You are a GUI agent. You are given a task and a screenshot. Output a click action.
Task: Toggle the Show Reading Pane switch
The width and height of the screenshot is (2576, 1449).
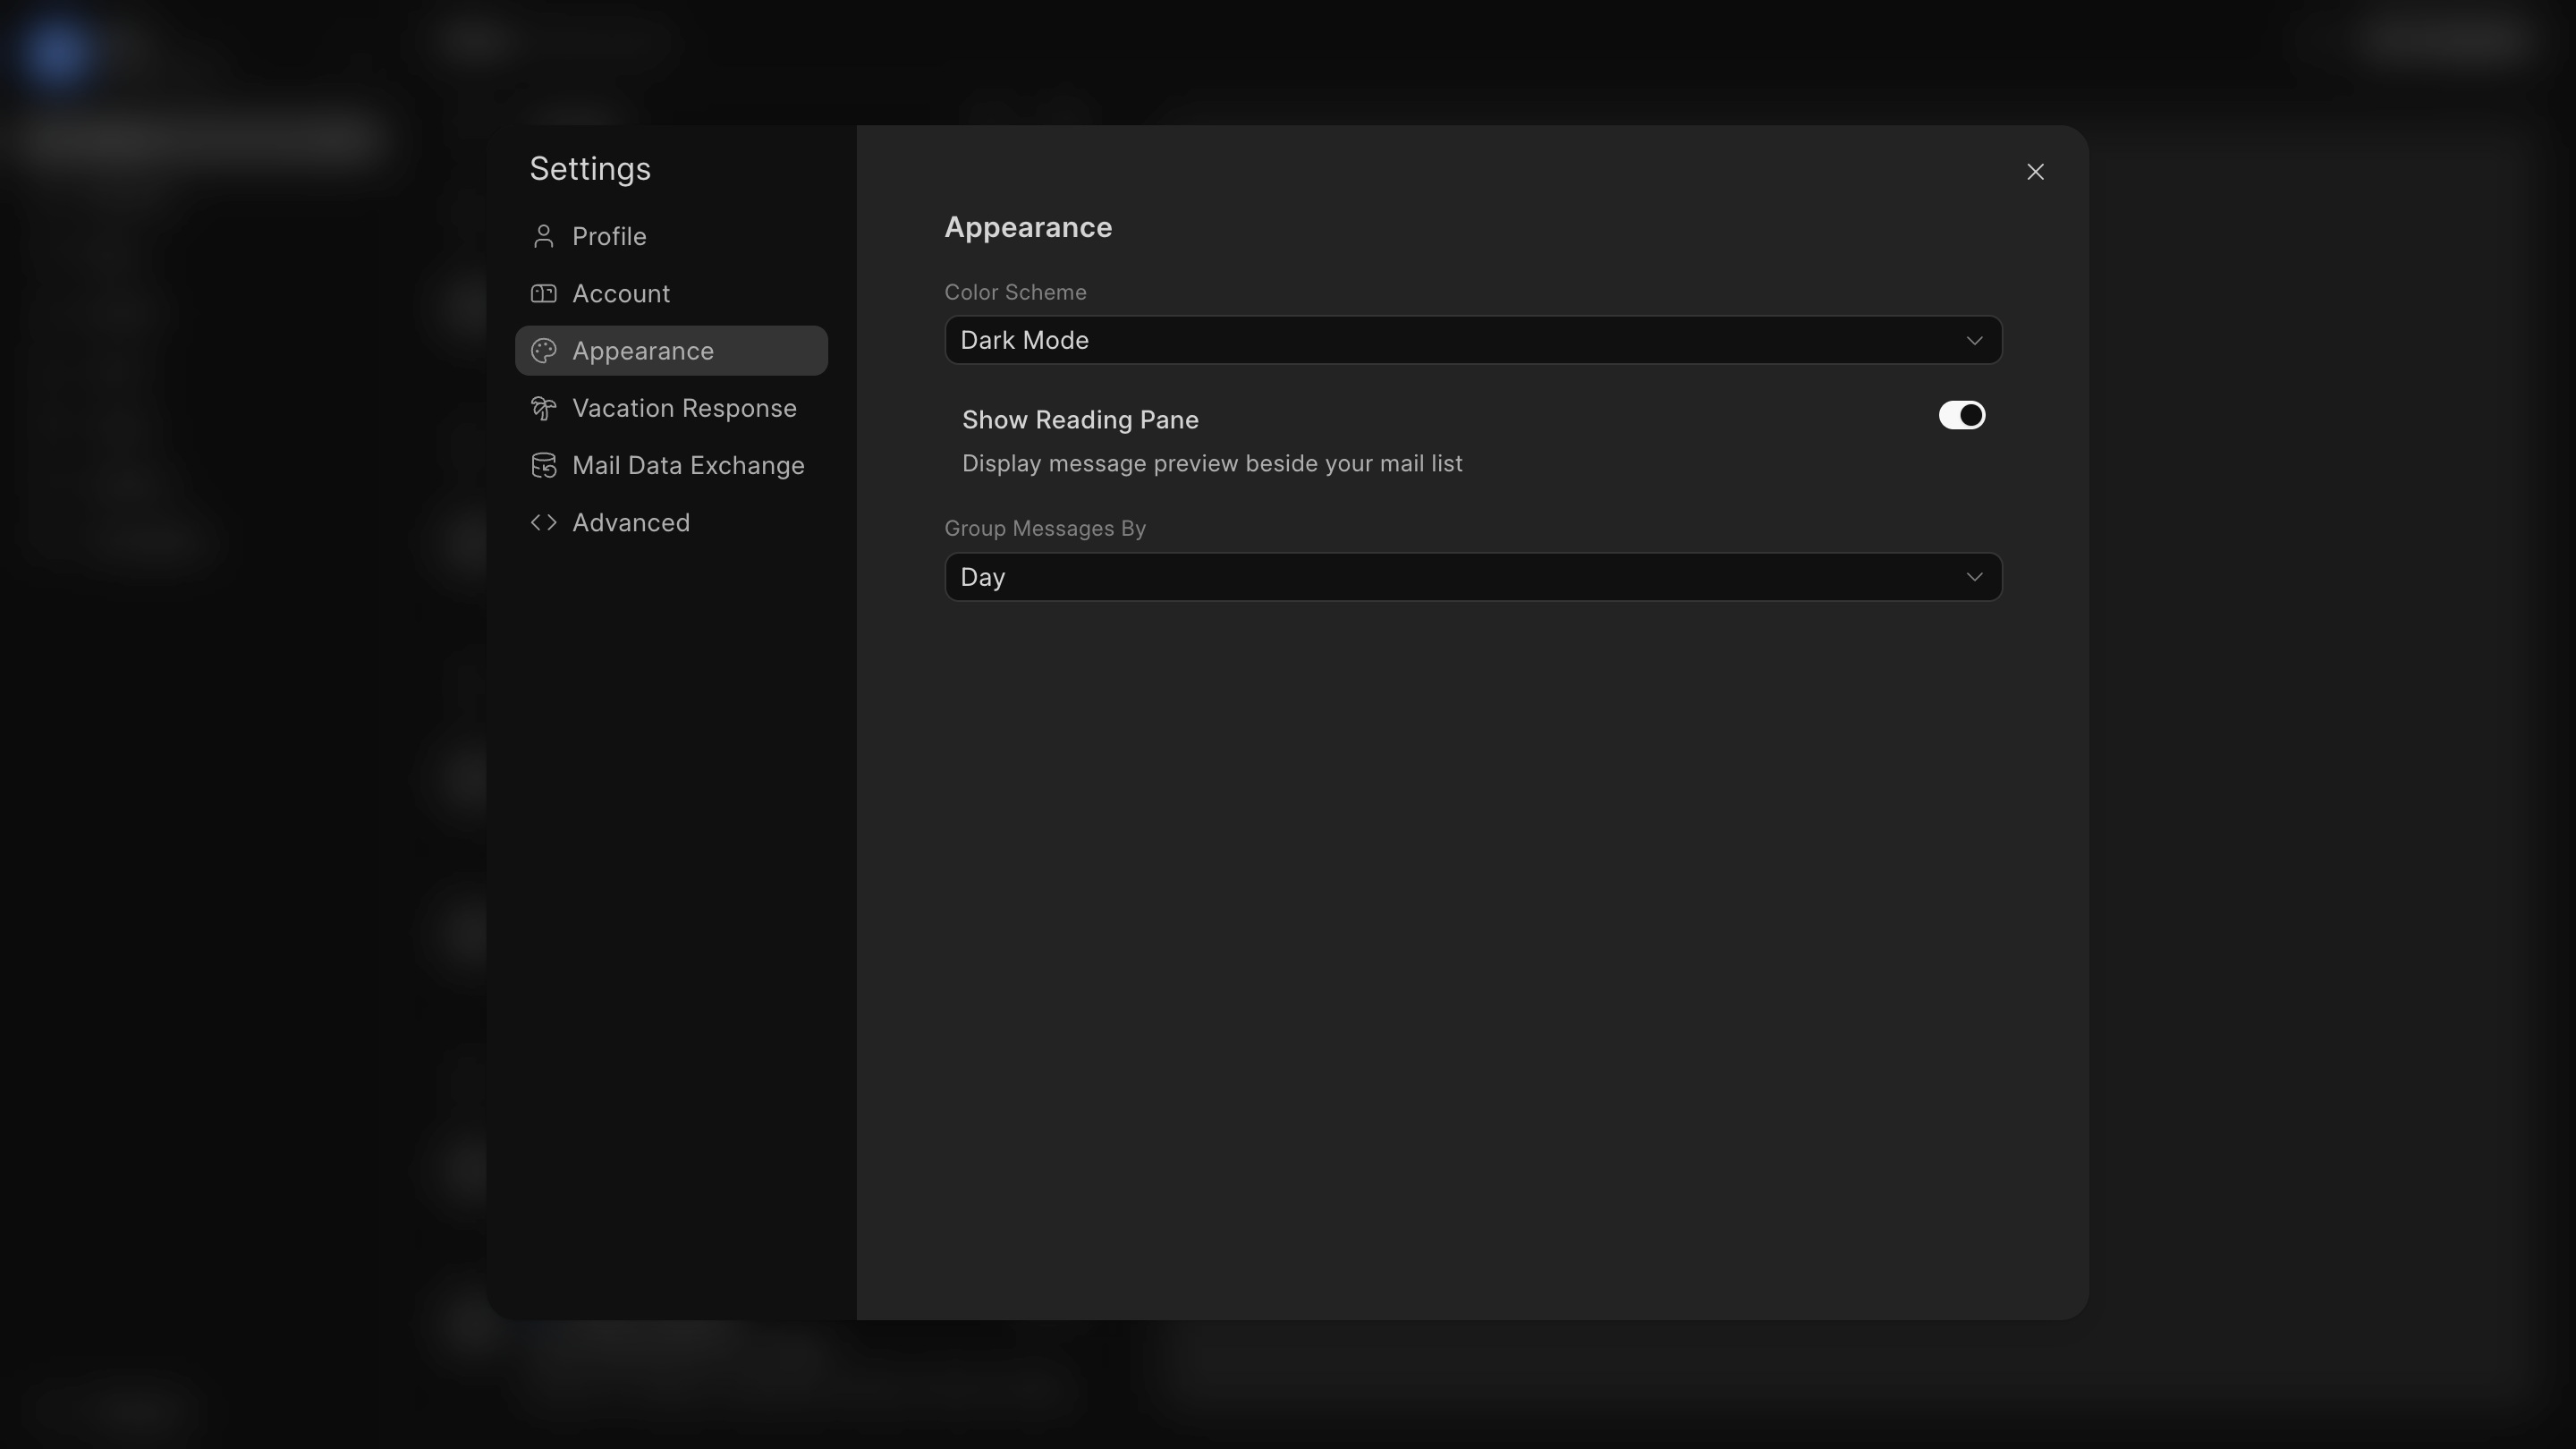point(1961,416)
